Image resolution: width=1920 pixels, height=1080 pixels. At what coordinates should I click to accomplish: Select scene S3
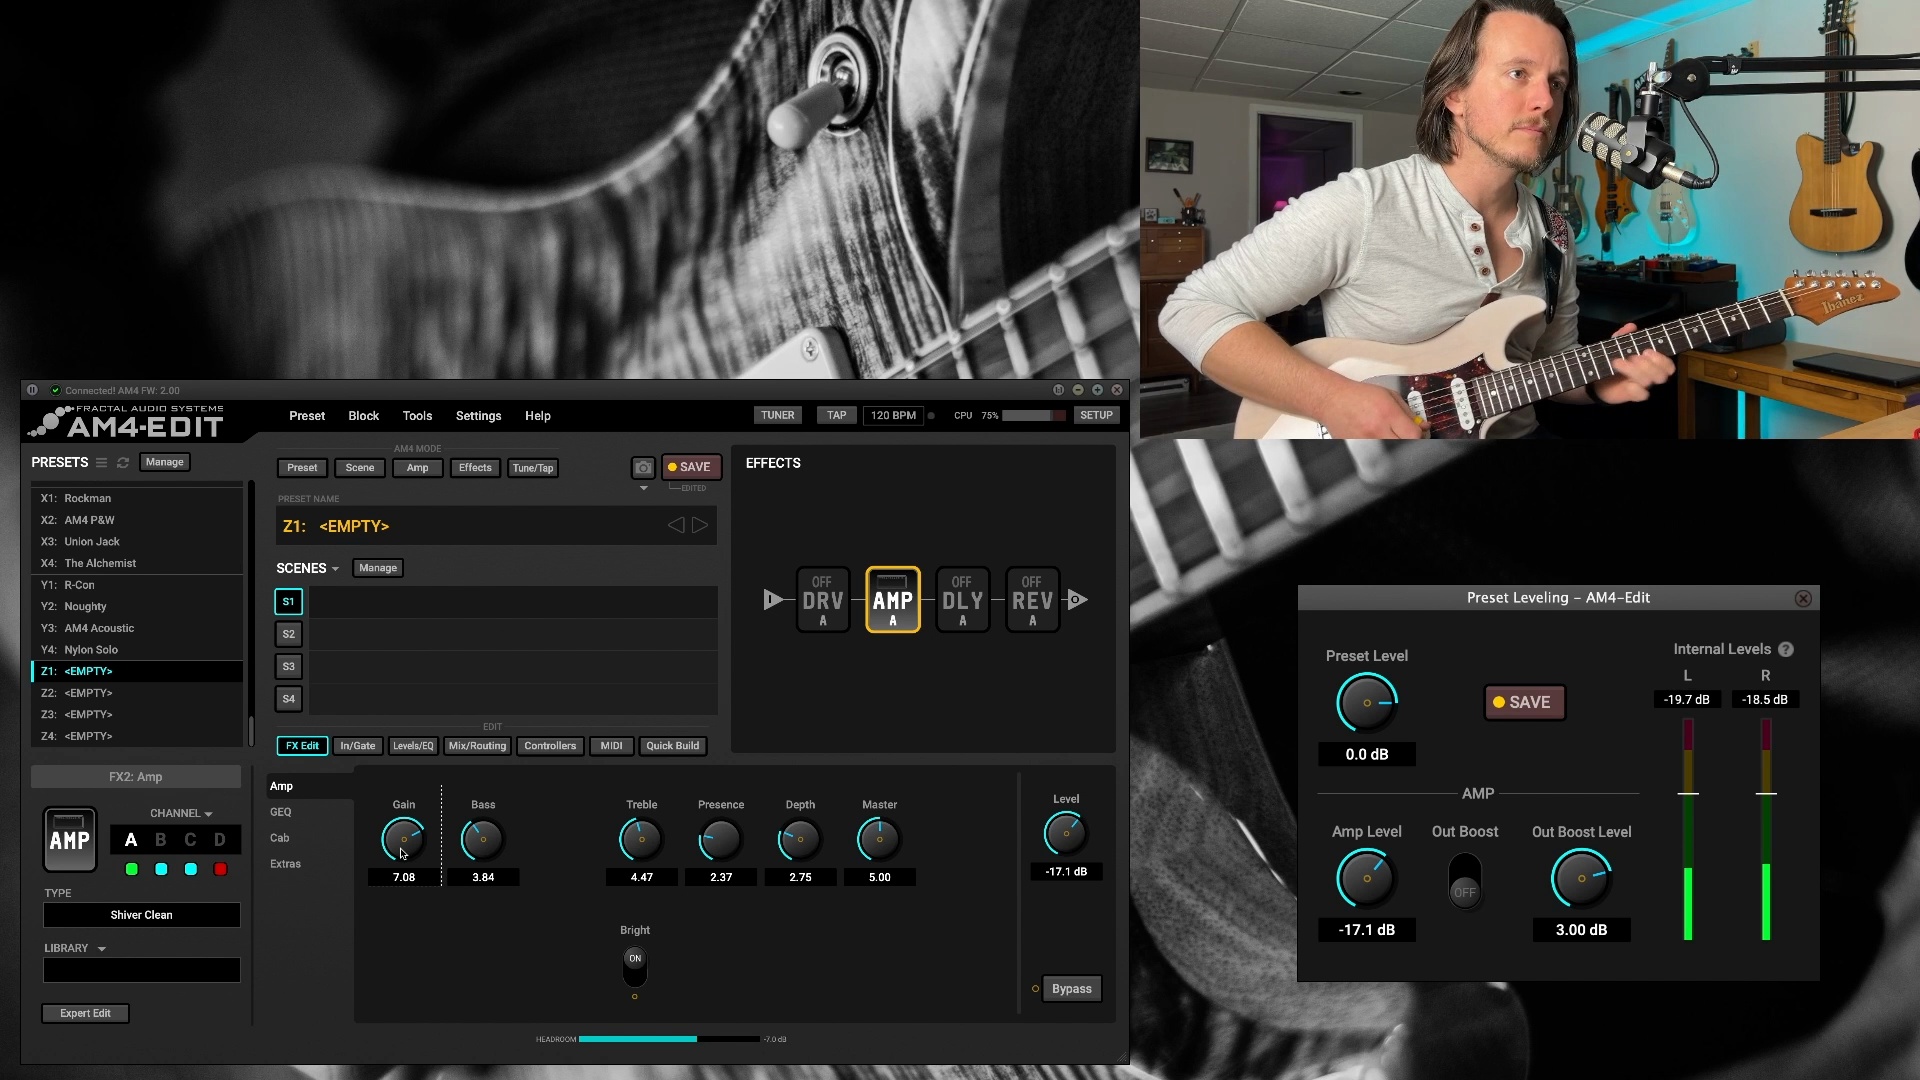(x=288, y=666)
